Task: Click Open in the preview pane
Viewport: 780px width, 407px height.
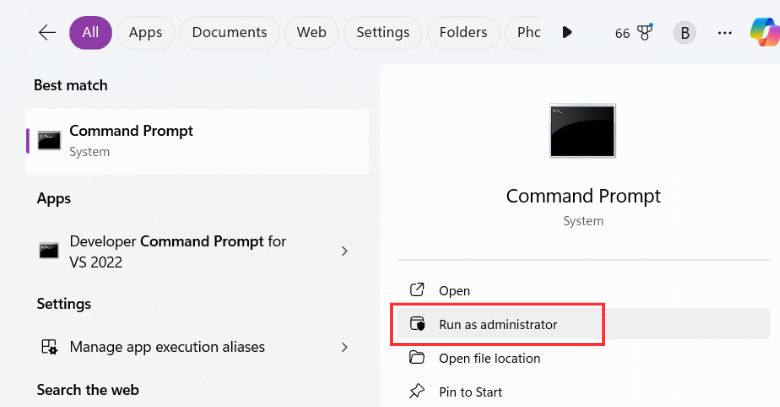Action: click(x=583, y=290)
